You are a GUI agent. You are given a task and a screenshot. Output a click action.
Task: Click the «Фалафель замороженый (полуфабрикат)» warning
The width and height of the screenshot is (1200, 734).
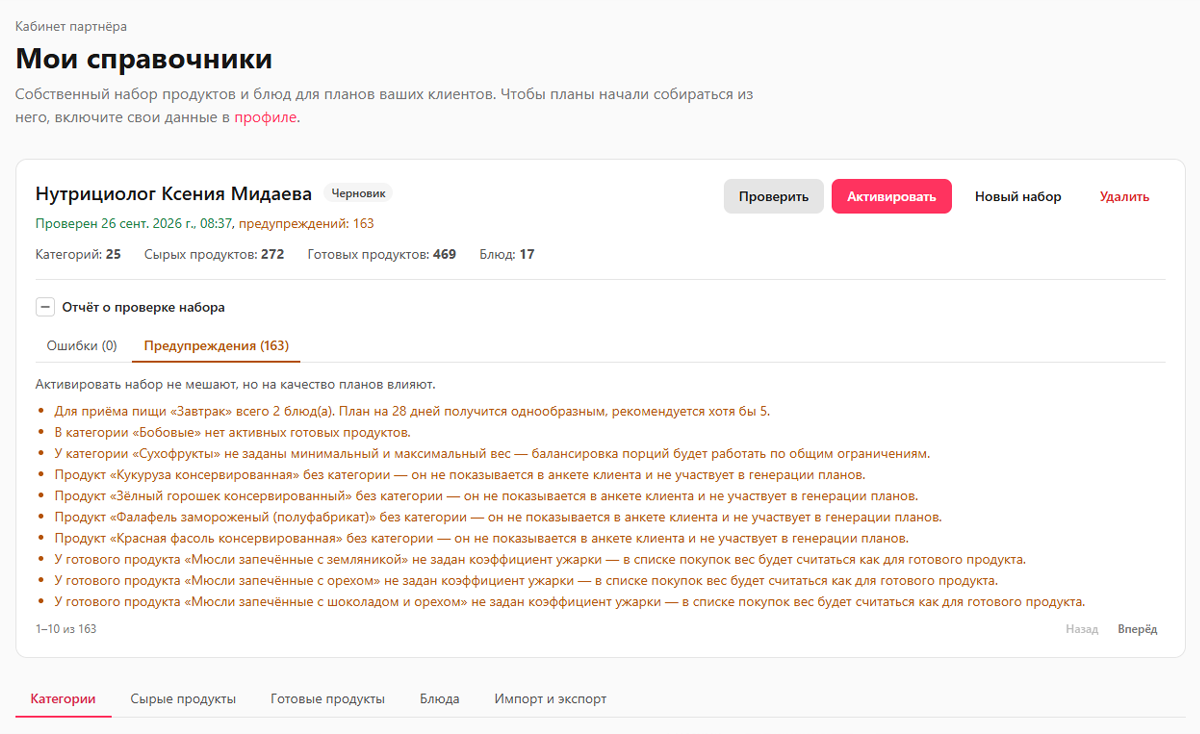(x=498, y=517)
